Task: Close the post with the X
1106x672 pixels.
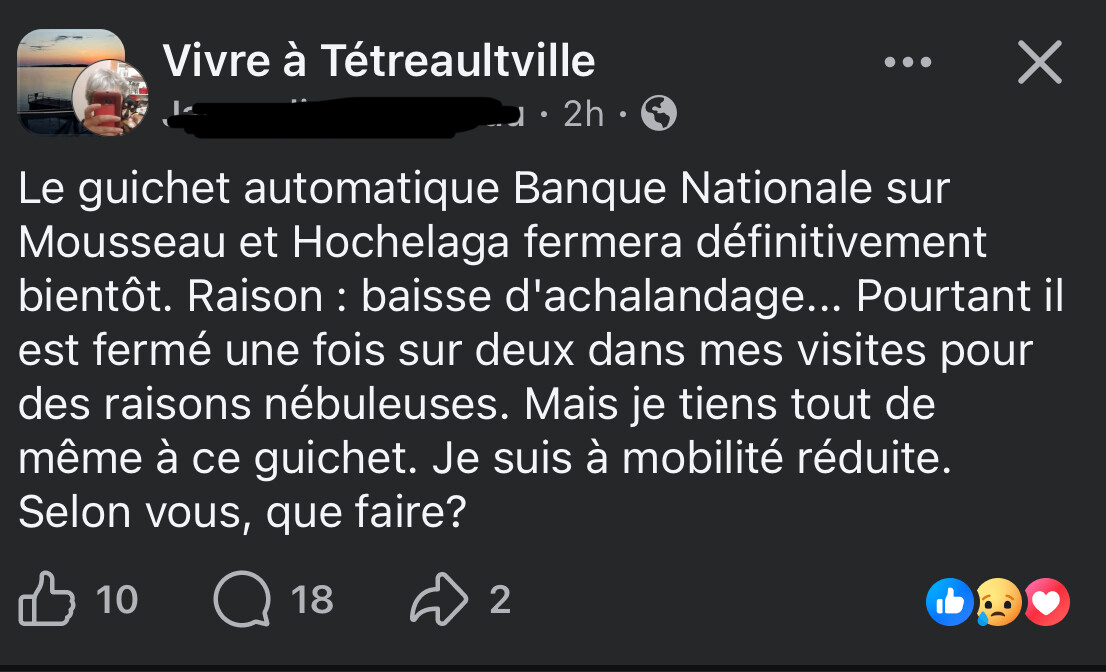Action: (1040, 64)
